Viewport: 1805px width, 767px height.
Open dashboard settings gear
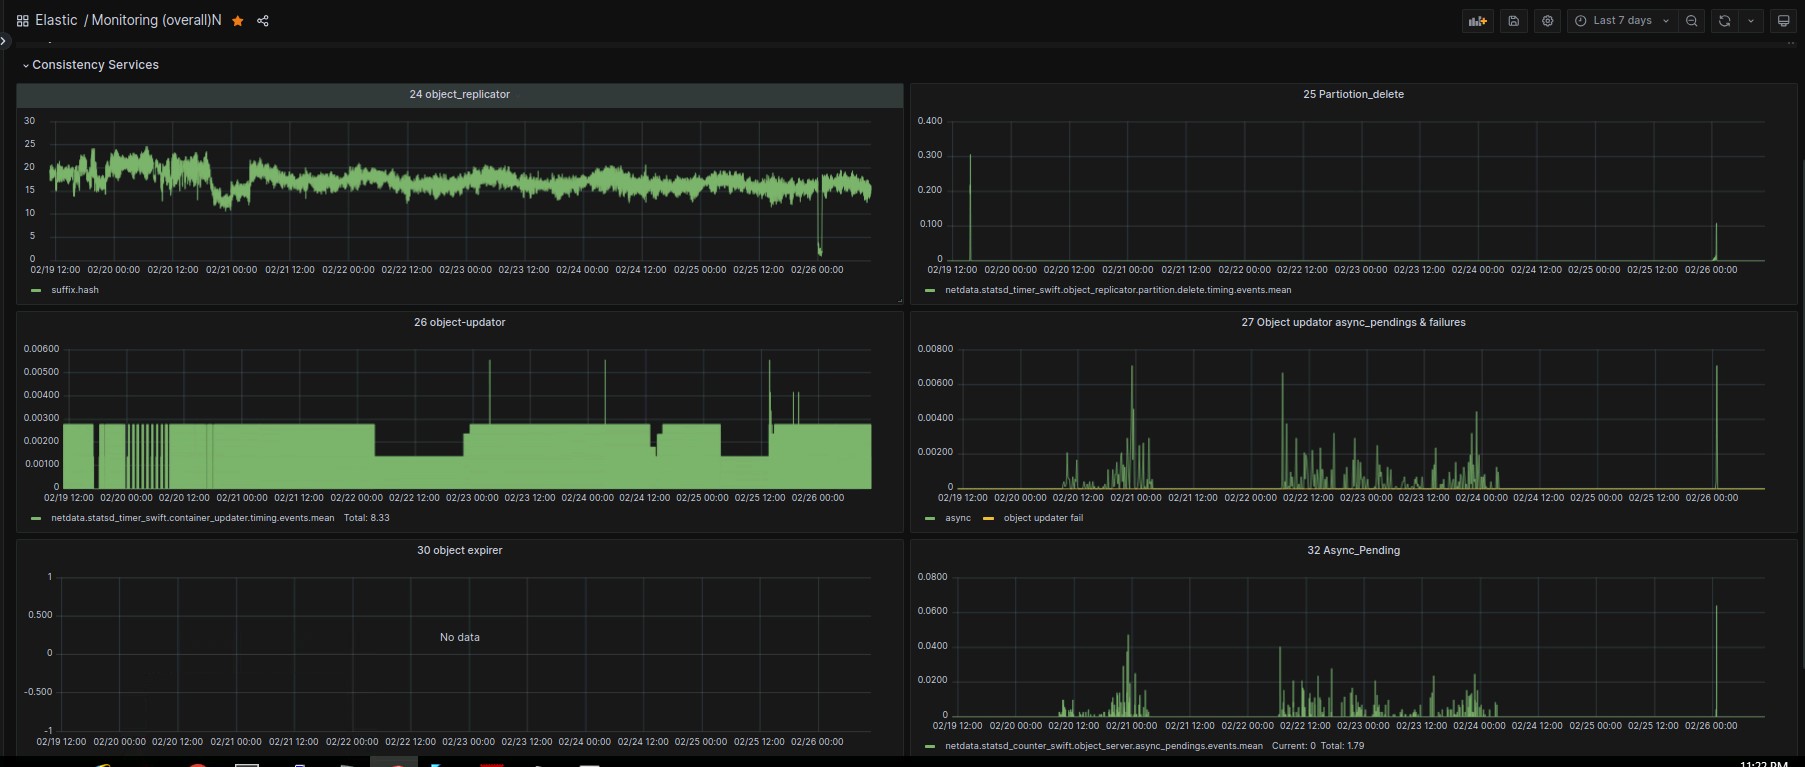point(1547,21)
